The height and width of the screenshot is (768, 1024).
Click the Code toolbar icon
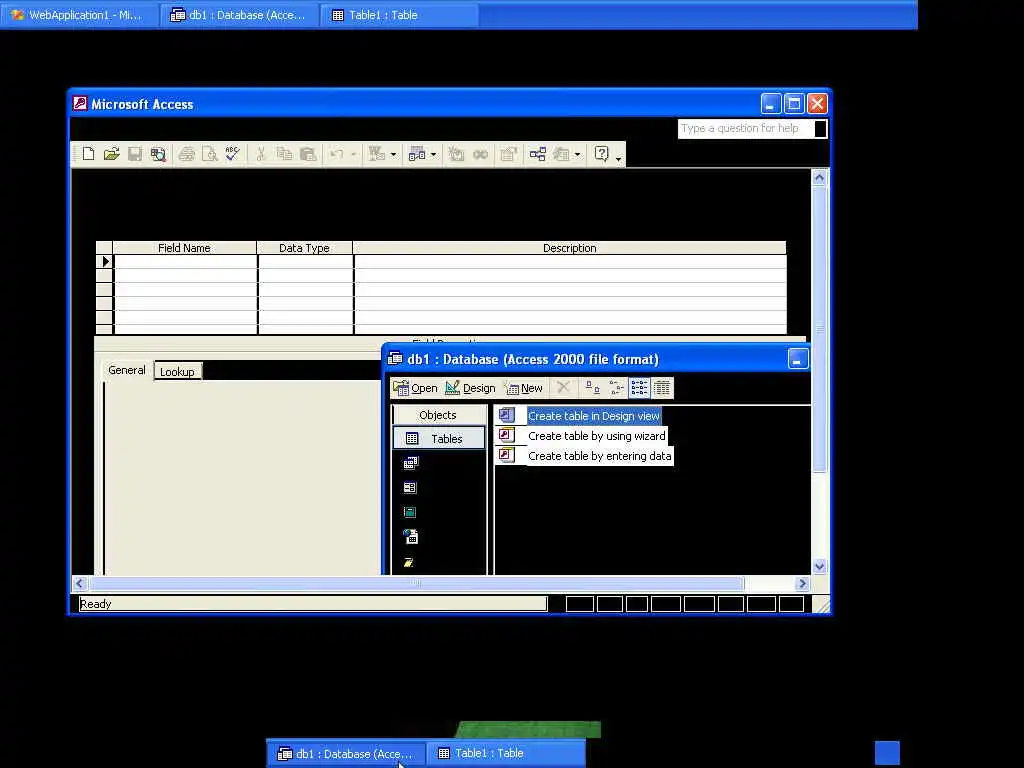point(456,154)
